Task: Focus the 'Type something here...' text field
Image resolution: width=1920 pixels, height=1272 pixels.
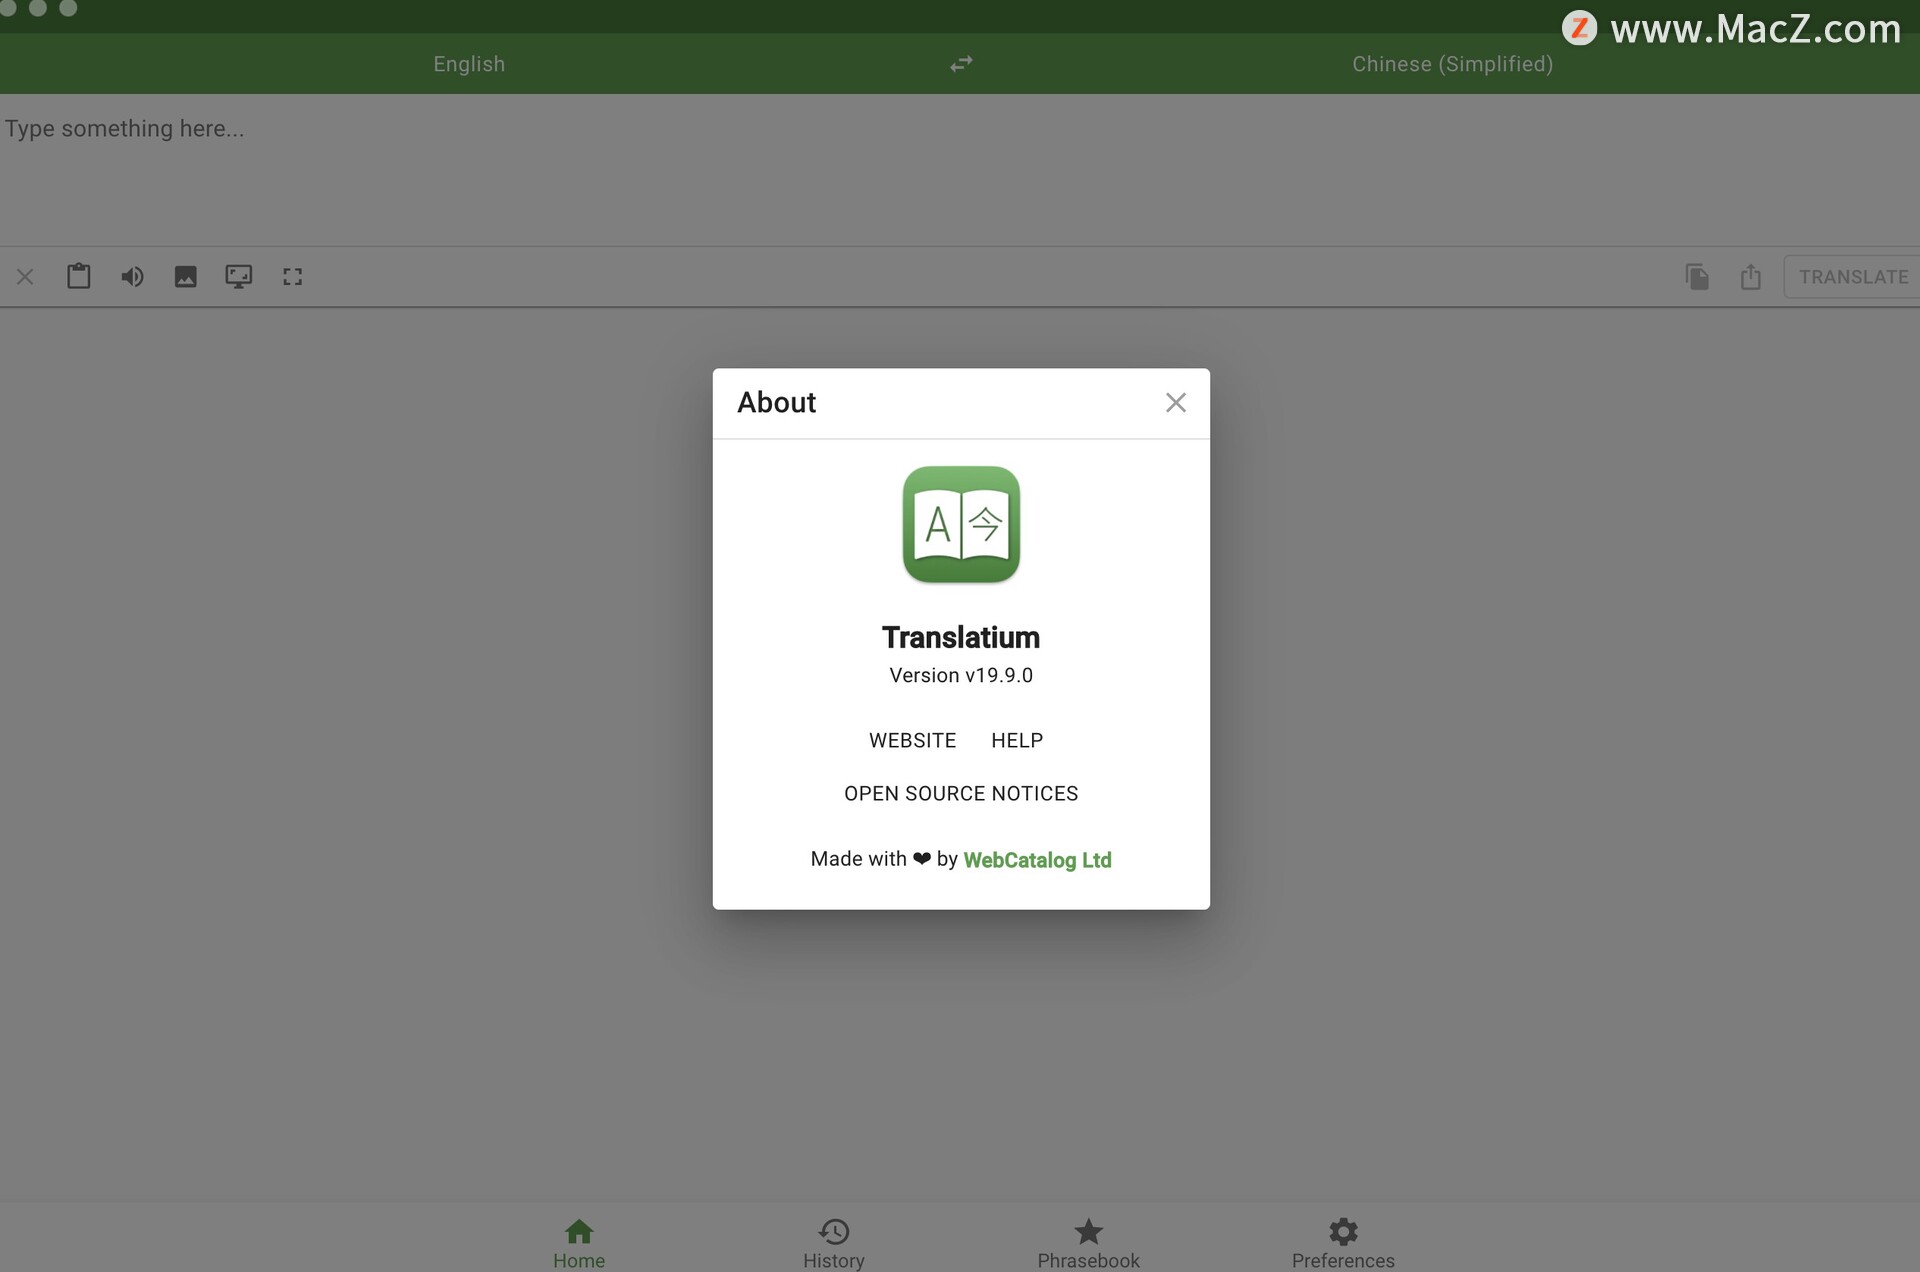Action: pos(960,170)
